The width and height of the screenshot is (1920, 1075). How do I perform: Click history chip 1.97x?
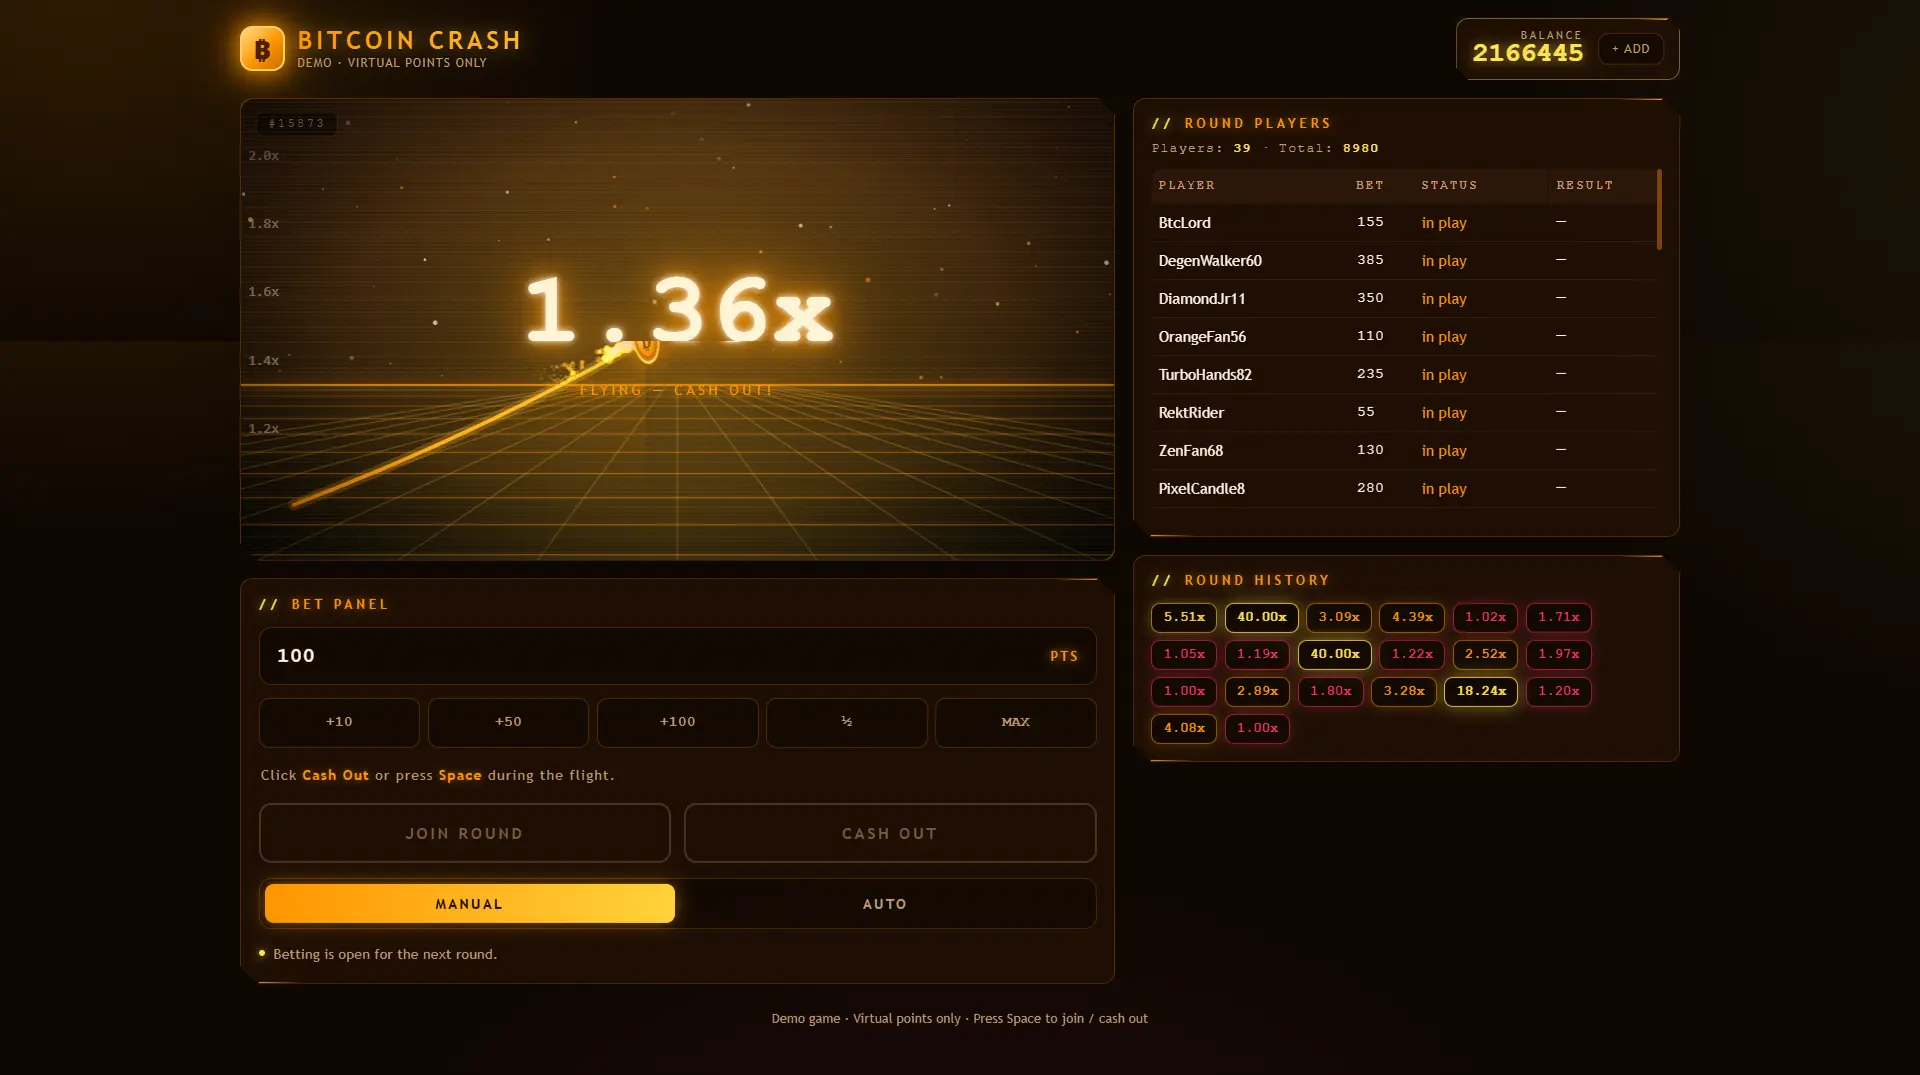pyautogui.click(x=1558, y=655)
